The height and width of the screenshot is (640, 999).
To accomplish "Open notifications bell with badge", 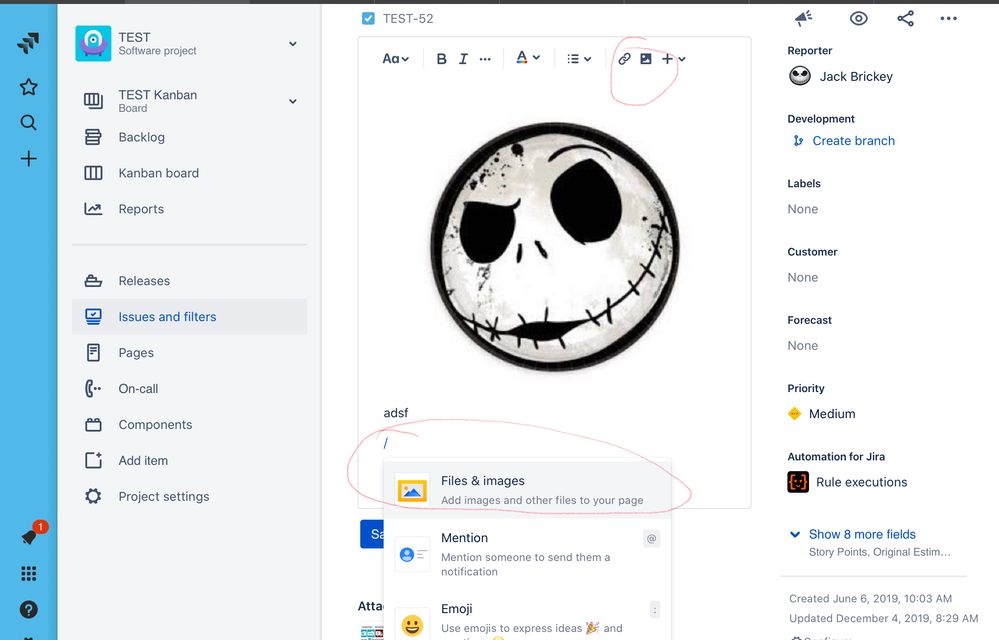I will [x=30, y=536].
